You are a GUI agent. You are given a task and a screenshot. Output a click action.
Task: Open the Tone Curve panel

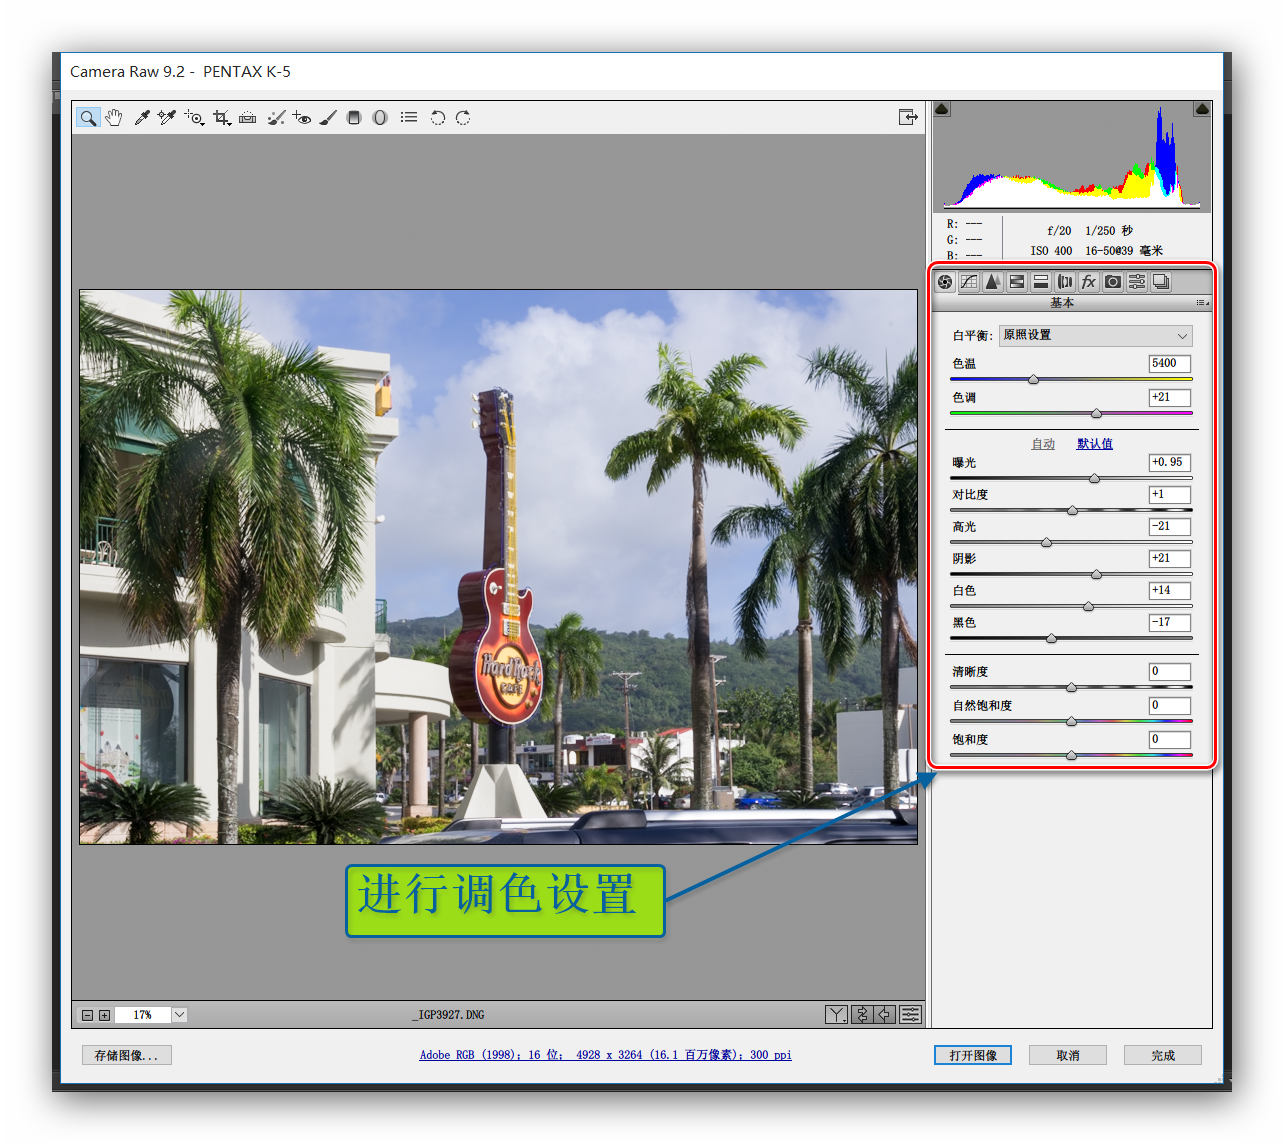click(968, 281)
